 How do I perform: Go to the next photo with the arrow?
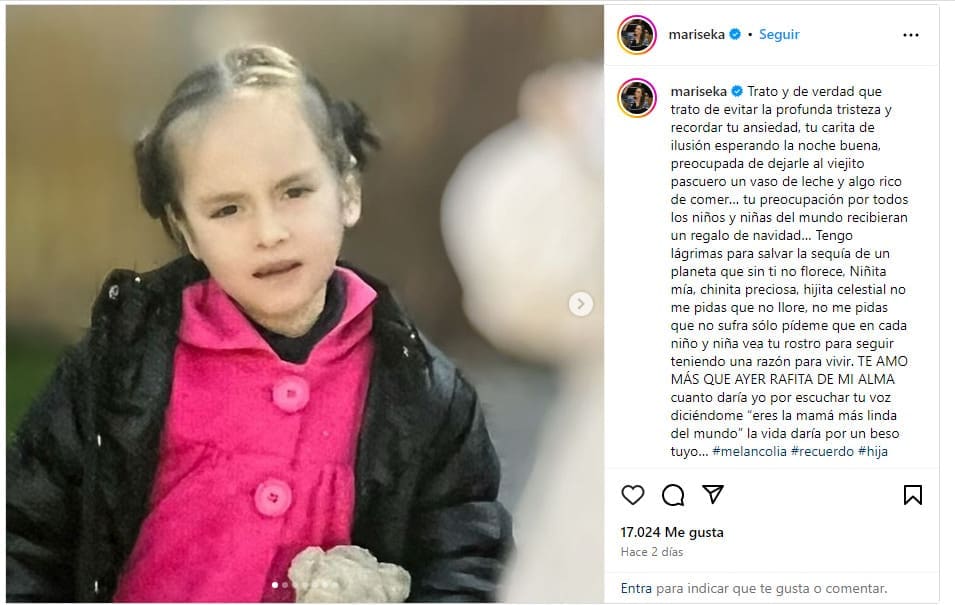pyautogui.click(x=580, y=303)
